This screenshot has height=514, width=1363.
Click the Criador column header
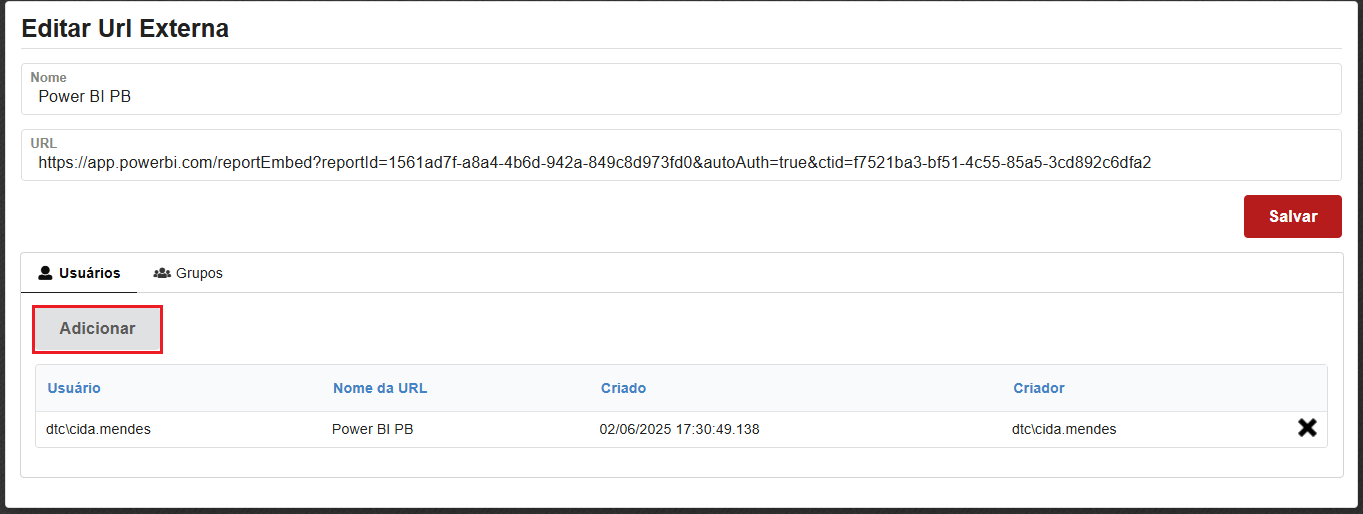[x=1039, y=388]
